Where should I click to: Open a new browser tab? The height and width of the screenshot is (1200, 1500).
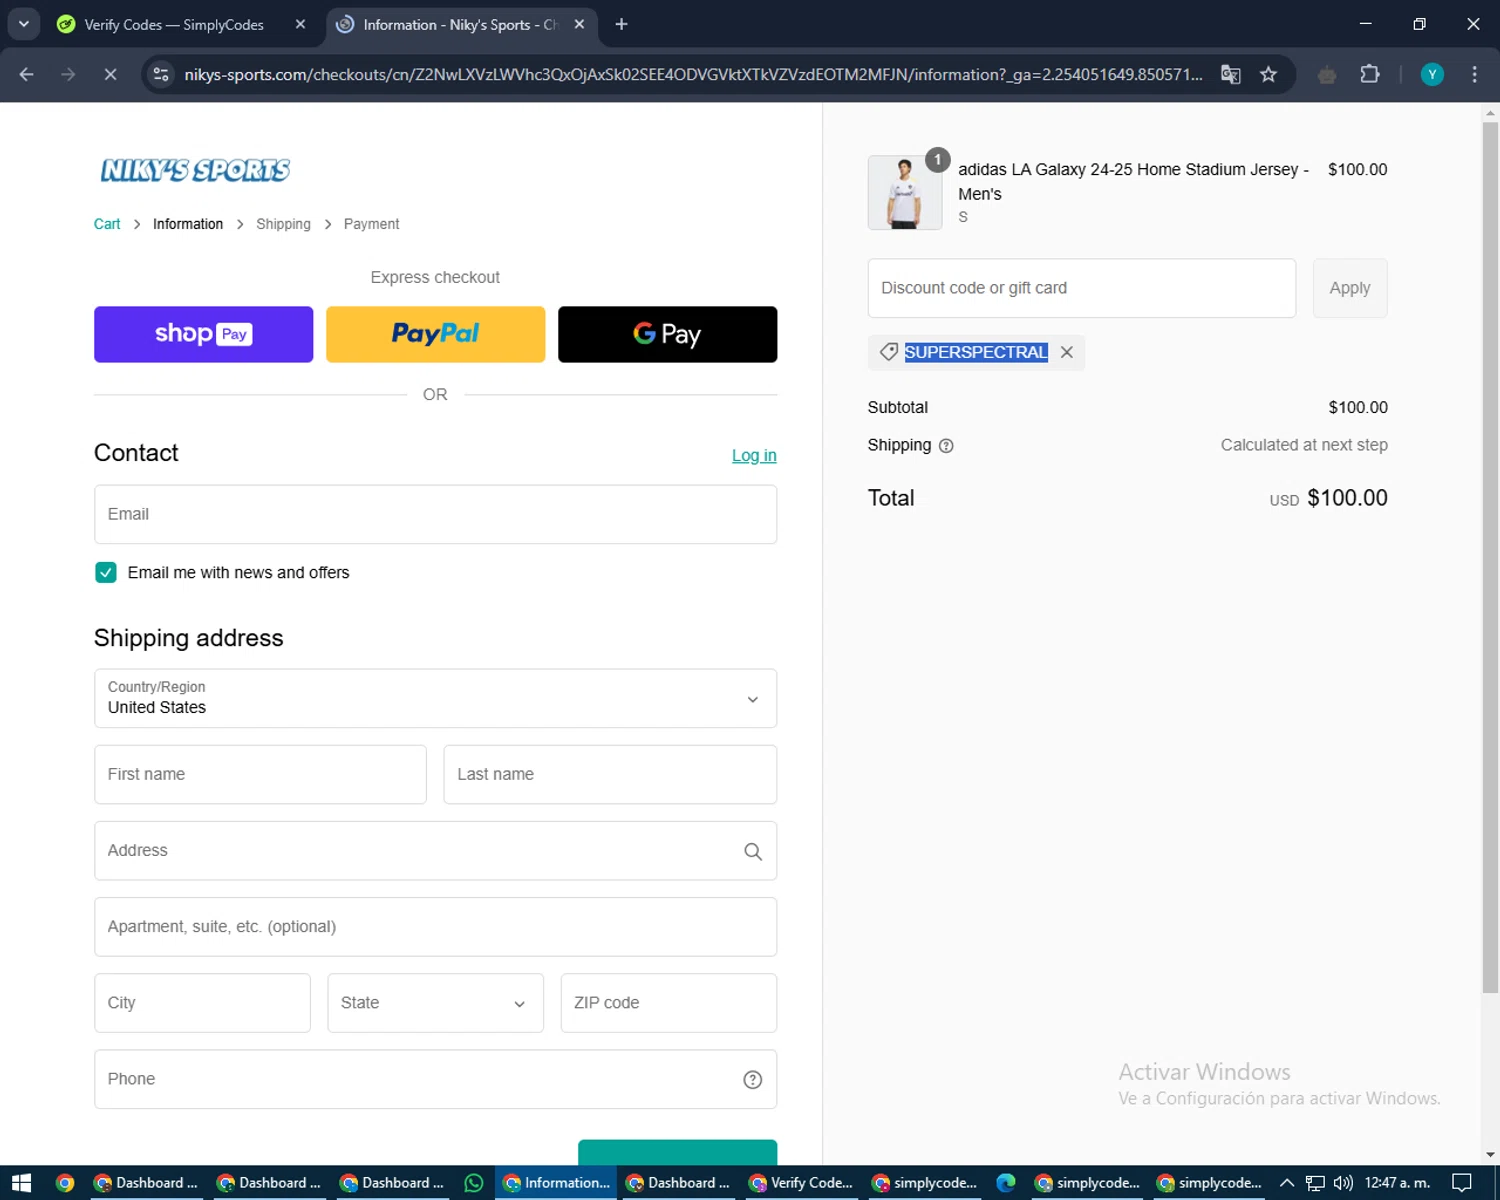click(x=621, y=24)
